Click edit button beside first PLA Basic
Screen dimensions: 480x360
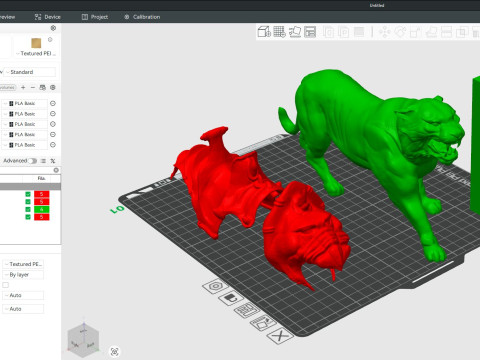click(53, 104)
